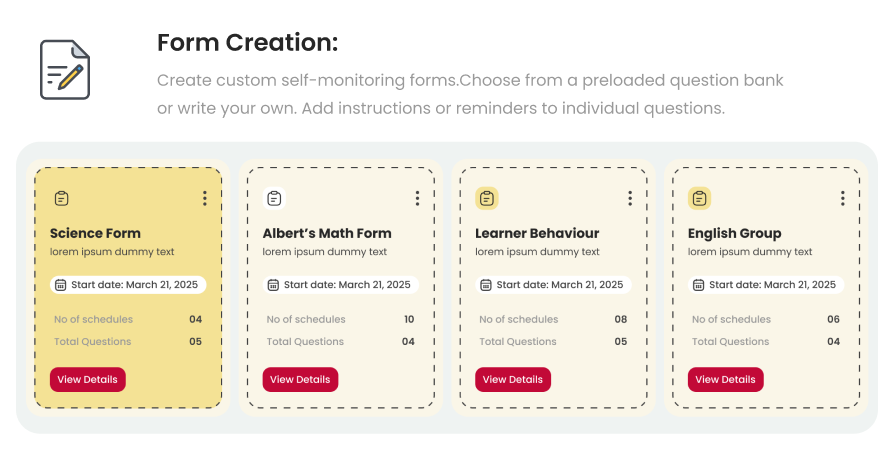The height and width of the screenshot is (452, 894).
Task: Click calendar icon in Learner Behaviour start date
Action: (x=486, y=285)
